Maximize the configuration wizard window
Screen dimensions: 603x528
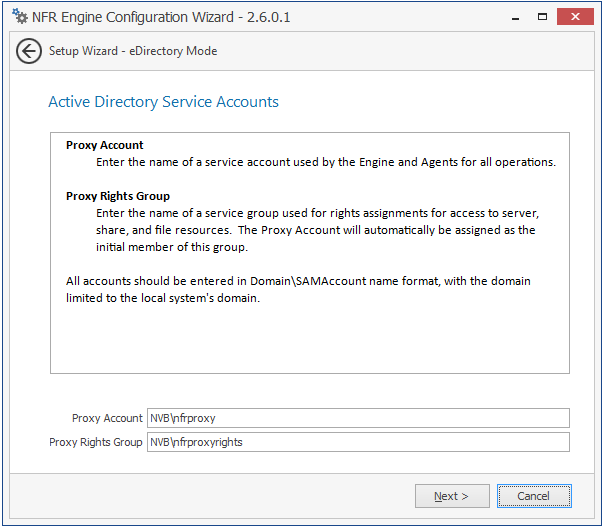540,16
